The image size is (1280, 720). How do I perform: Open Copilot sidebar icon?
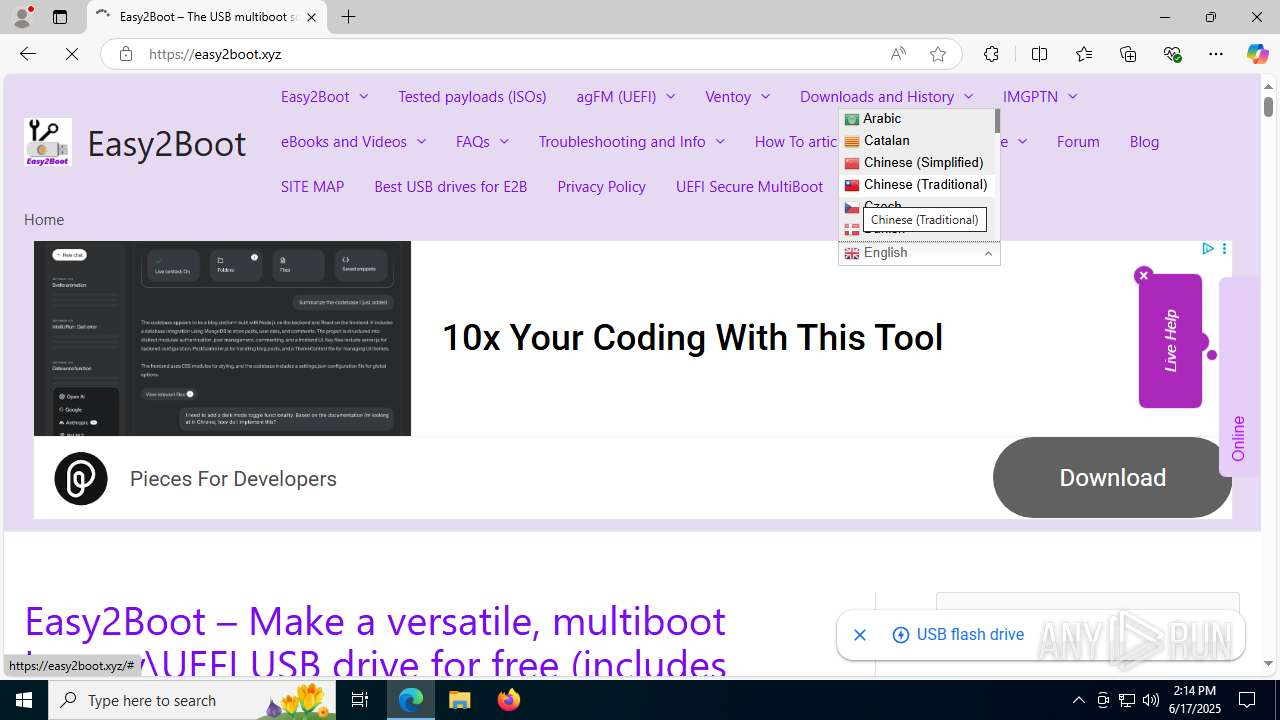pyautogui.click(x=1257, y=54)
